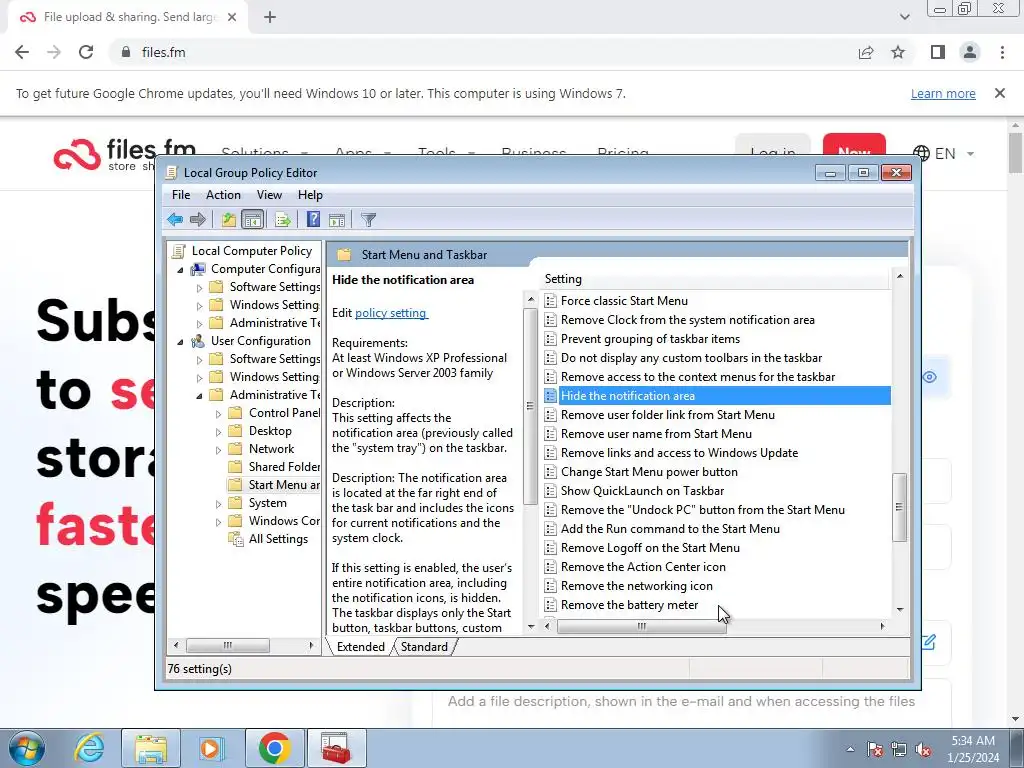Image resolution: width=1024 pixels, height=768 pixels.
Task: Click the Filter funnel toolbar icon
Action: tap(368, 219)
